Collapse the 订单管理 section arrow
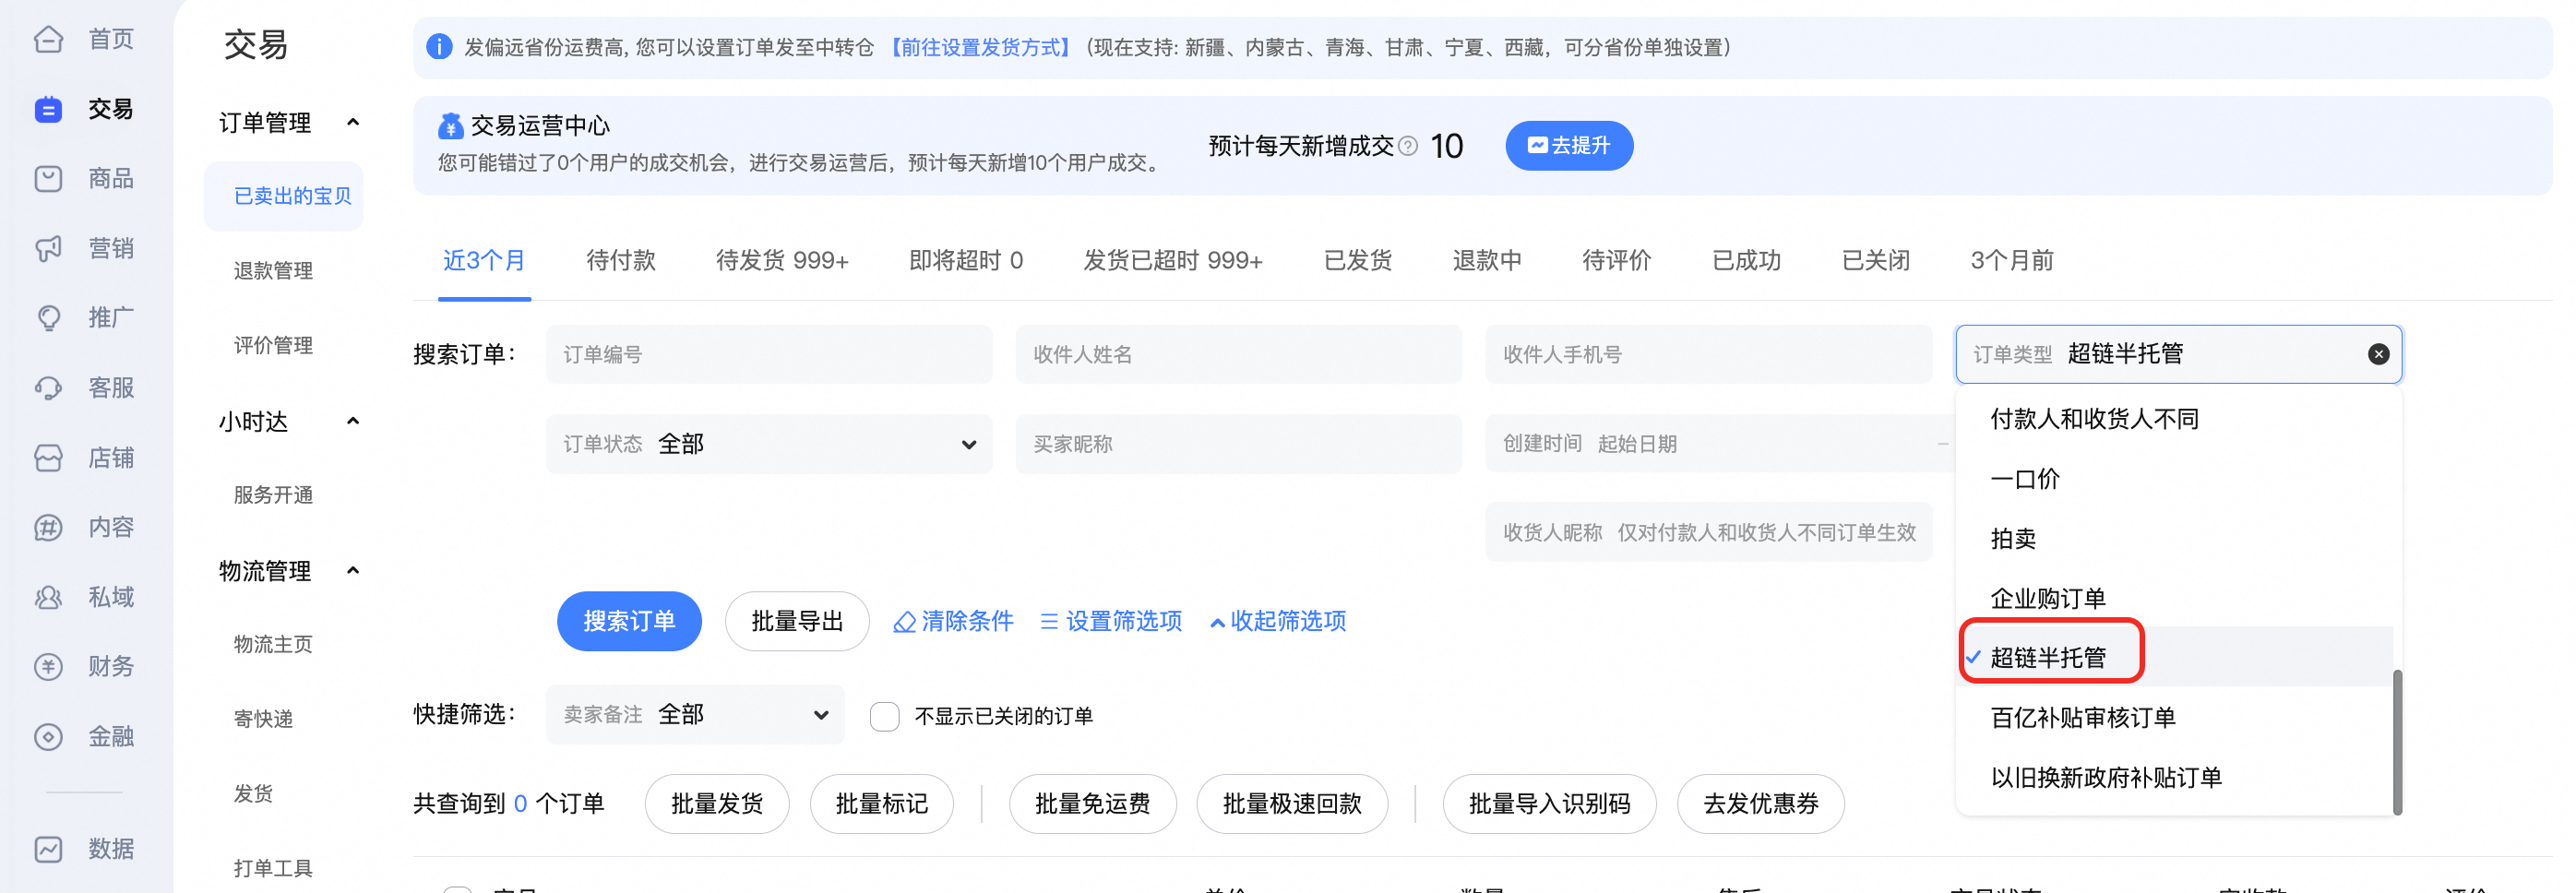 pyautogui.click(x=352, y=122)
